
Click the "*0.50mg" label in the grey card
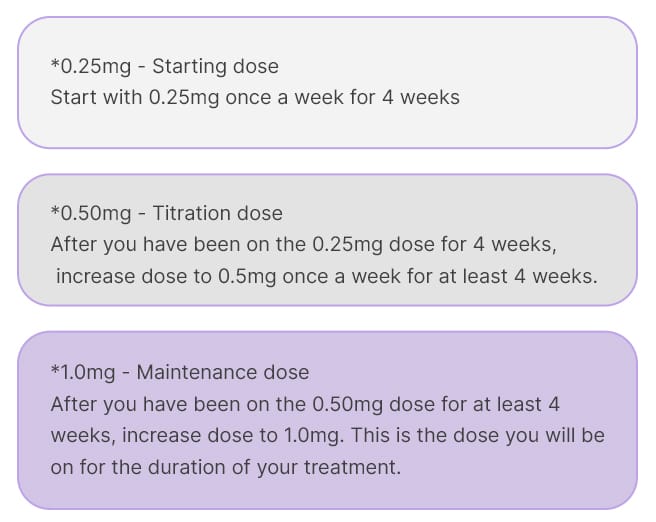87,213
